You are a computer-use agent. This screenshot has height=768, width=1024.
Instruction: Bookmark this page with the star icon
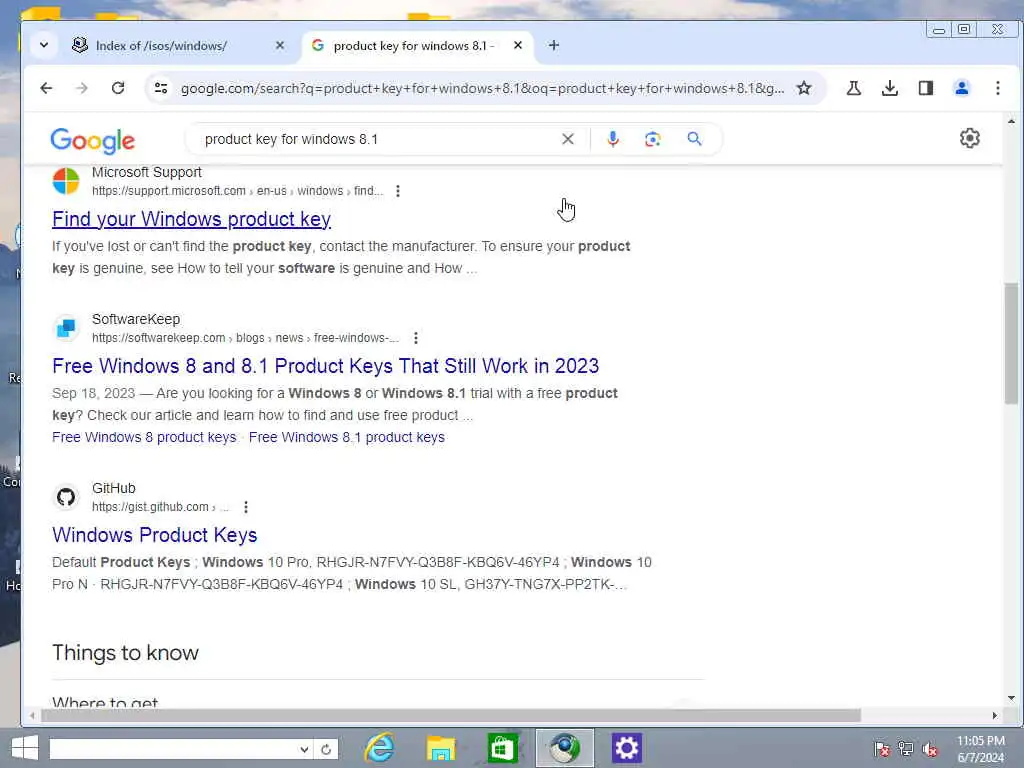[804, 88]
